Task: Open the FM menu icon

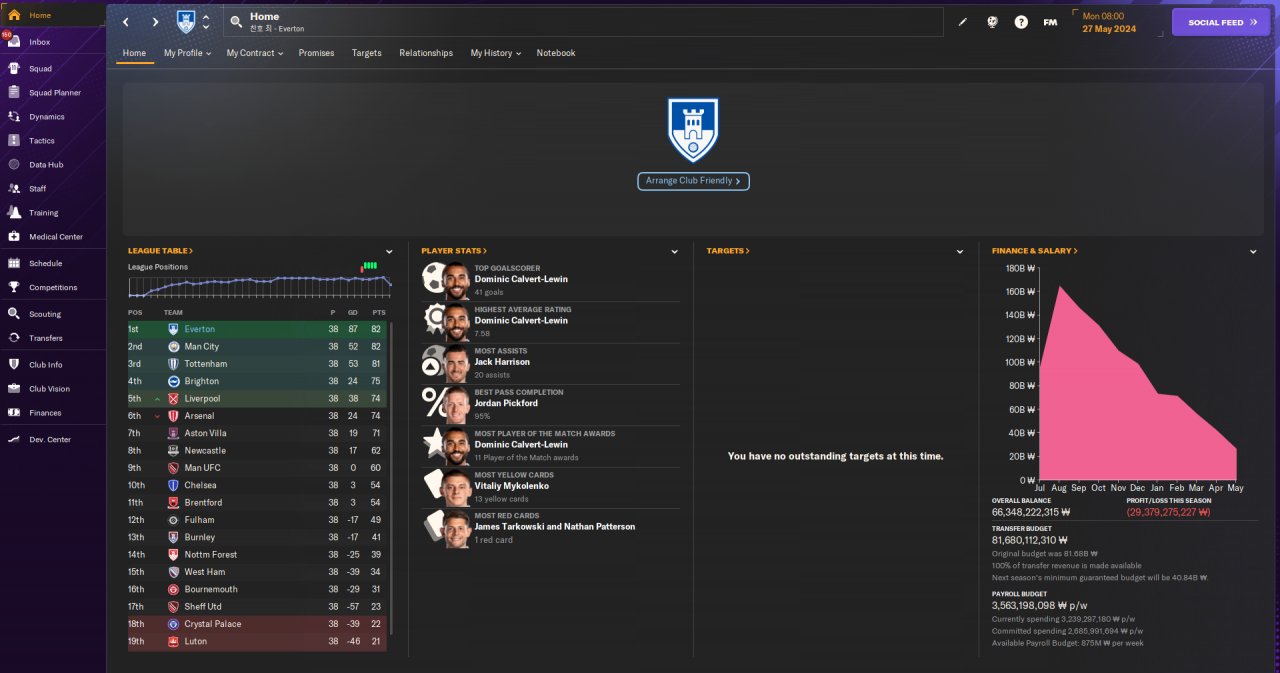Action: (x=1050, y=22)
